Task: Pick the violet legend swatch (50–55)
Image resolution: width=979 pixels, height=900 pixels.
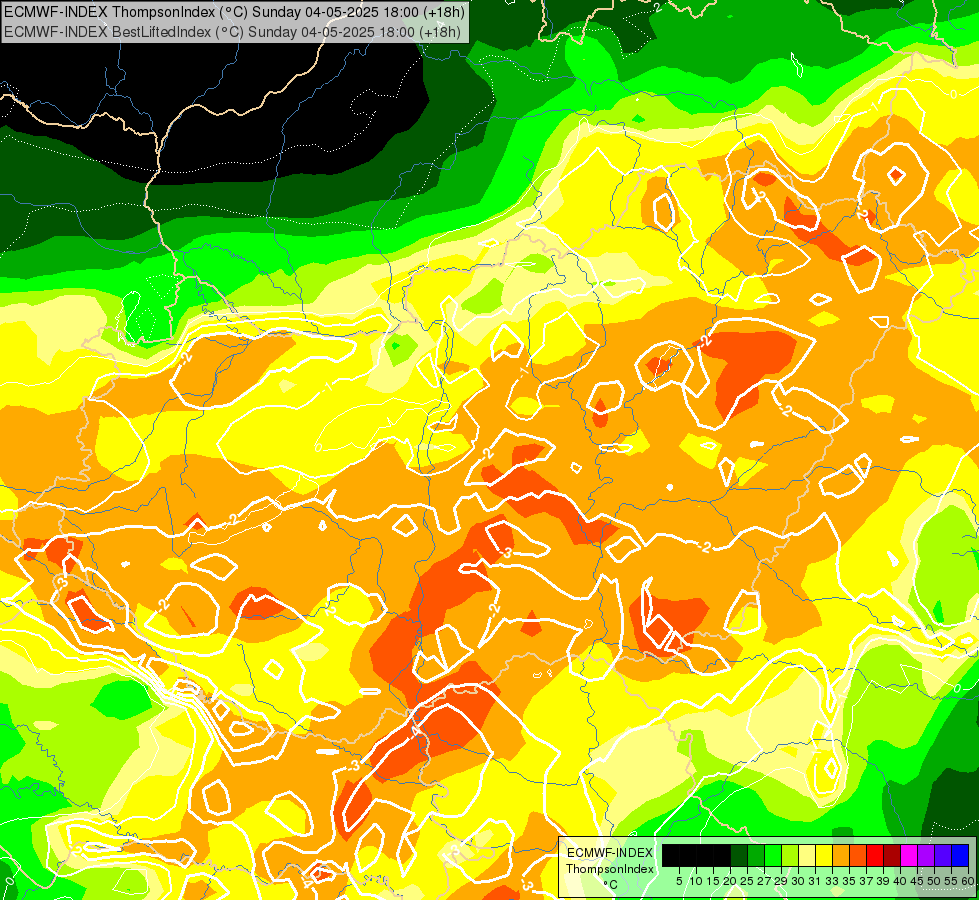Action: (943, 855)
